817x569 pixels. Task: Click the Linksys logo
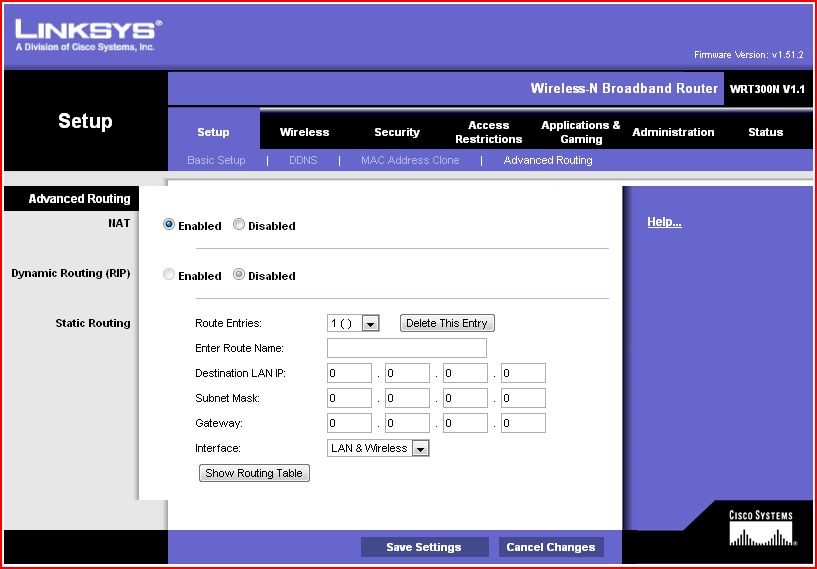[88, 35]
